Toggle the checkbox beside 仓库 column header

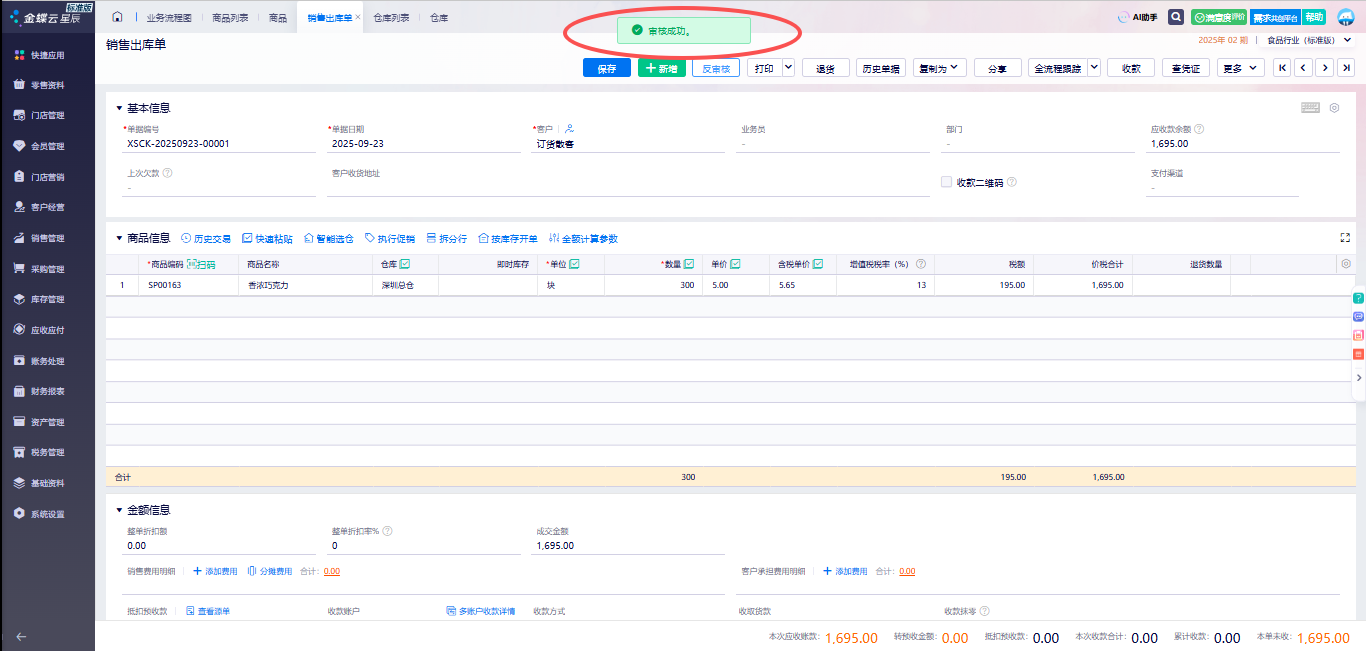[405, 264]
